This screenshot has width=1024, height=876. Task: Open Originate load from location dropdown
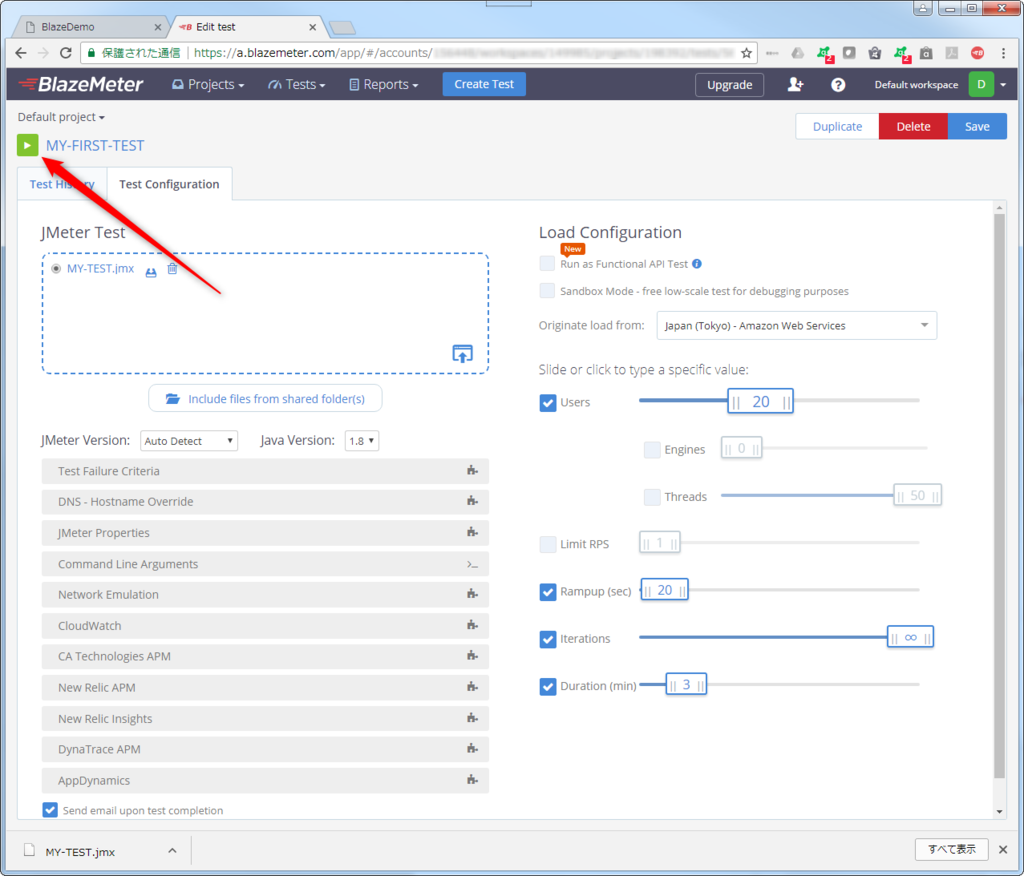pyautogui.click(x=796, y=325)
